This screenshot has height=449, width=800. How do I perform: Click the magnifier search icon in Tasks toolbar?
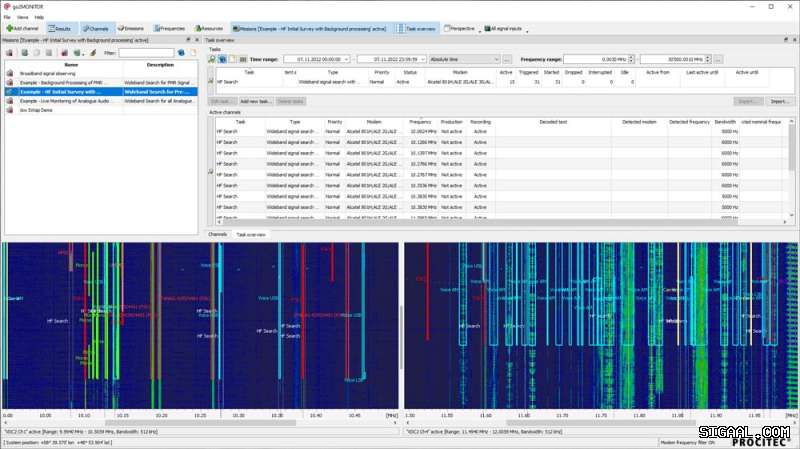coord(212,60)
